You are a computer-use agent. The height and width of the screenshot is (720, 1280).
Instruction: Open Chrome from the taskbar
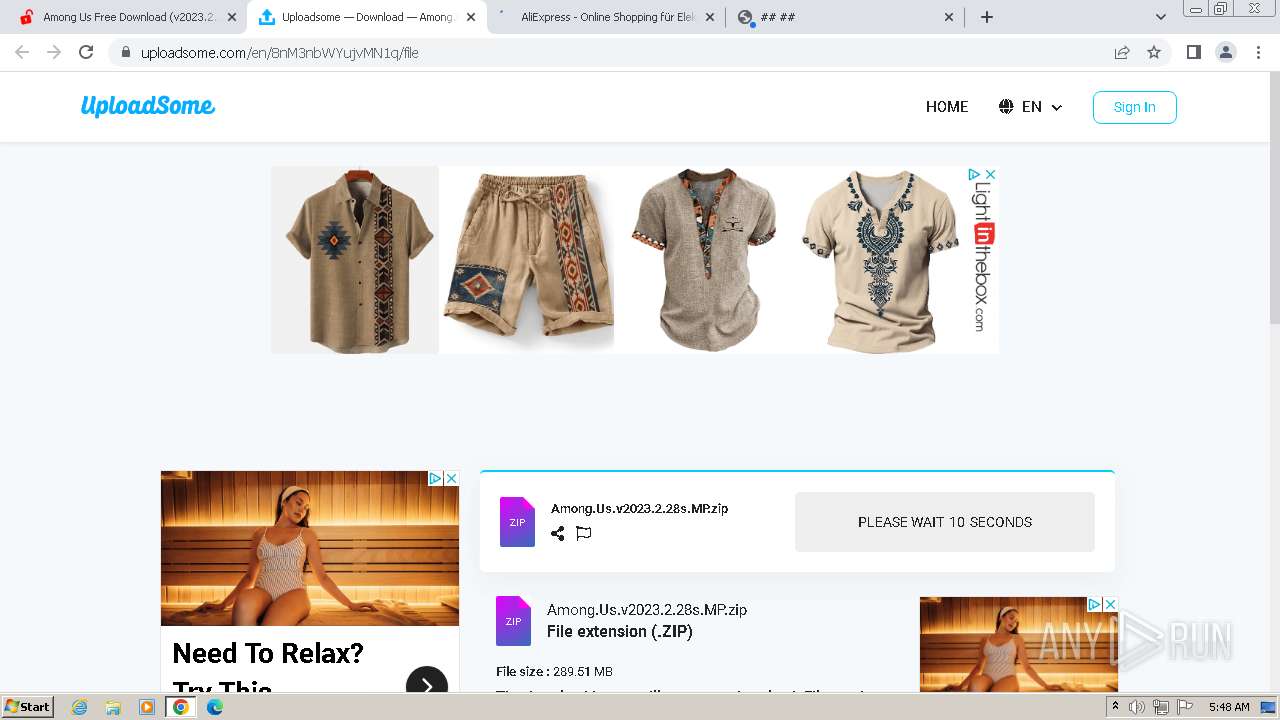181,707
